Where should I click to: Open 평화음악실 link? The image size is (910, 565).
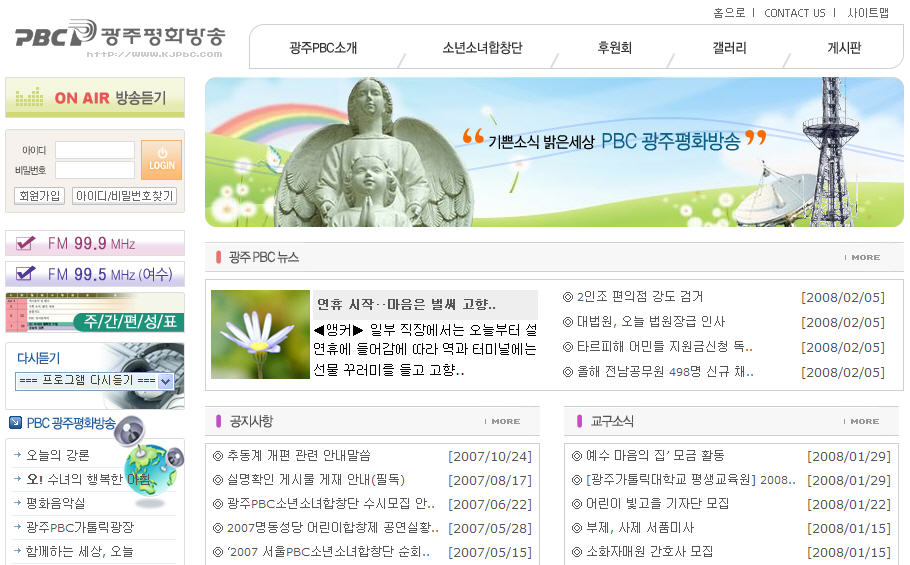(x=56, y=503)
